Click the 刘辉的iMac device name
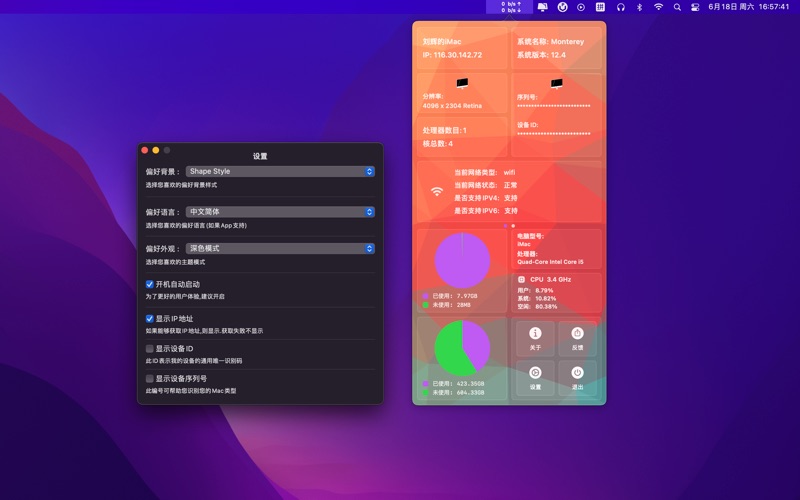The height and width of the screenshot is (500, 800). pos(442,42)
